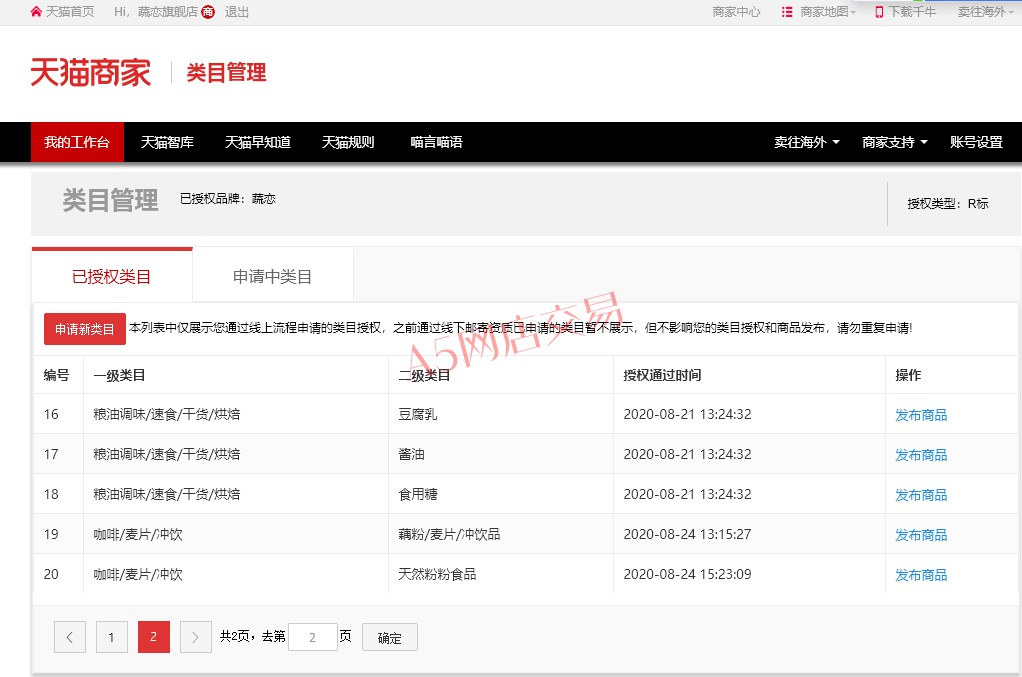Click the 一级类目 column header
The width and height of the screenshot is (1022, 677).
click(x=119, y=375)
